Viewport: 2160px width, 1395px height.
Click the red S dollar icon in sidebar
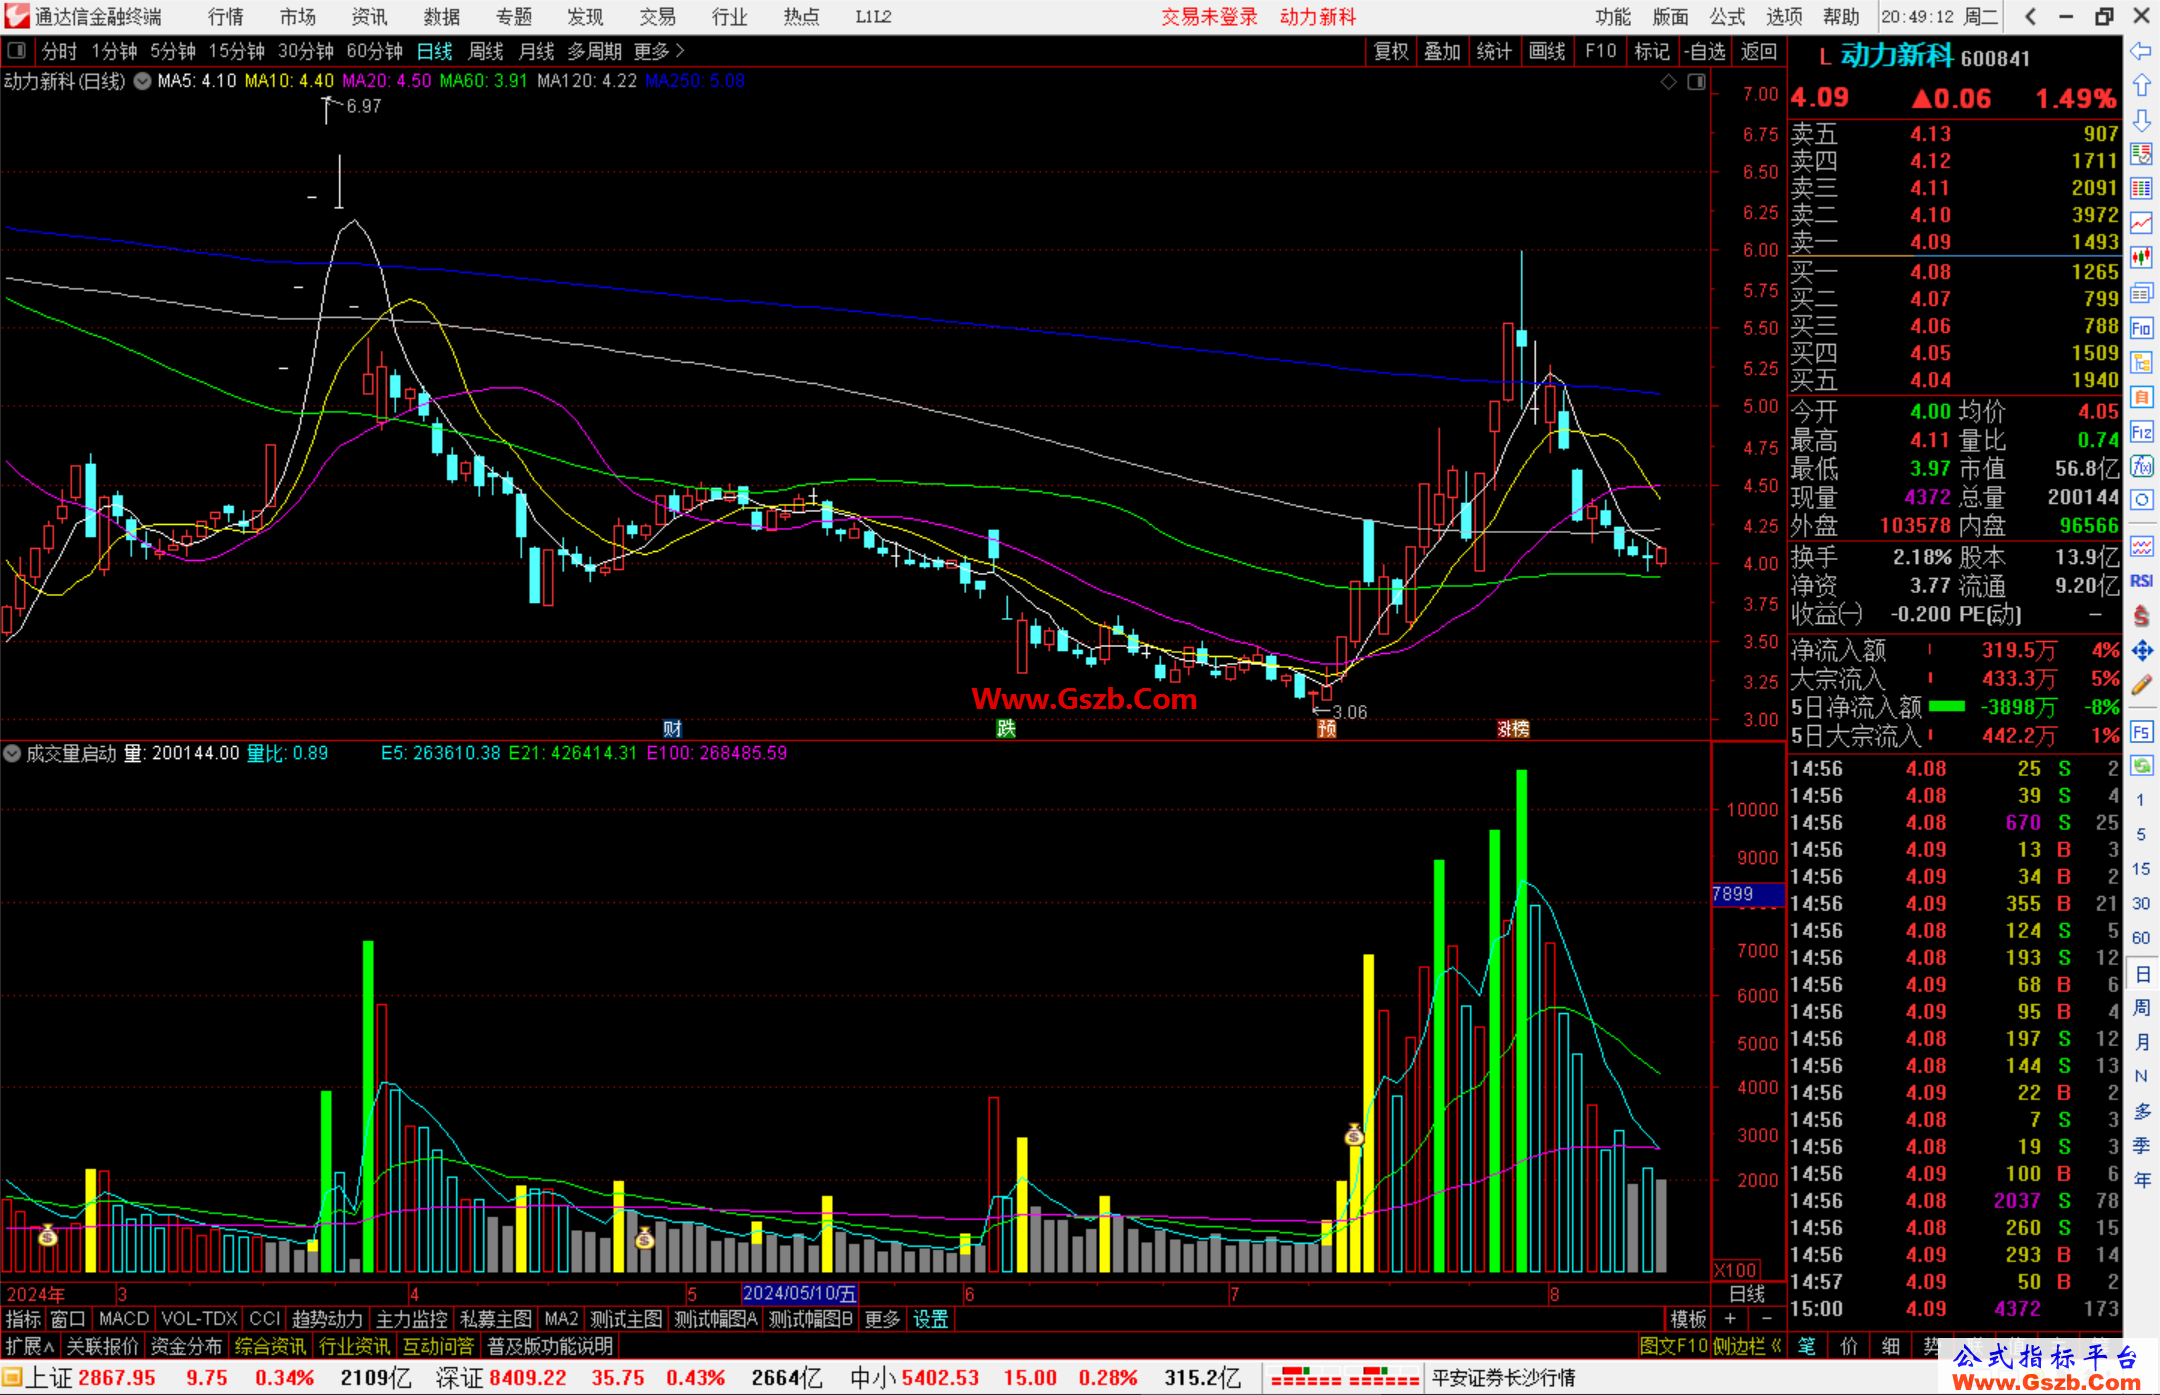[2141, 616]
